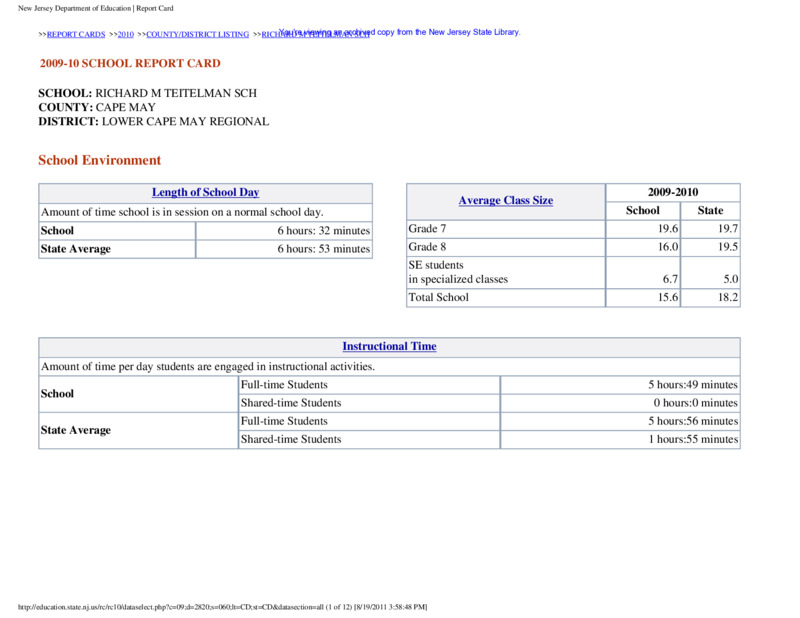Click Full-time Students in the School row

point(284,385)
